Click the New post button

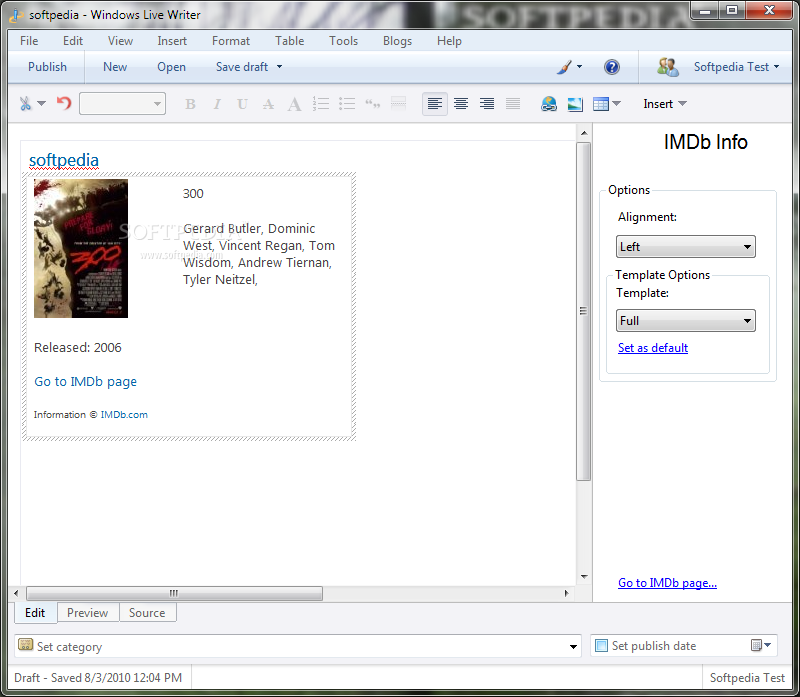pos(115,67)
